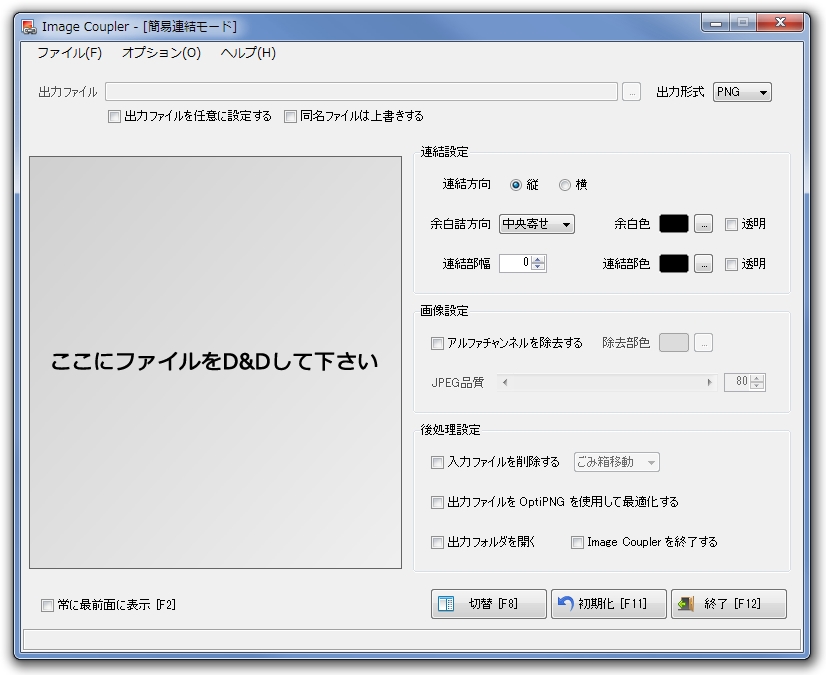Select the 横 concatenation direction
The width and height of the screenshot is (826, 675).
coord(565,184)
